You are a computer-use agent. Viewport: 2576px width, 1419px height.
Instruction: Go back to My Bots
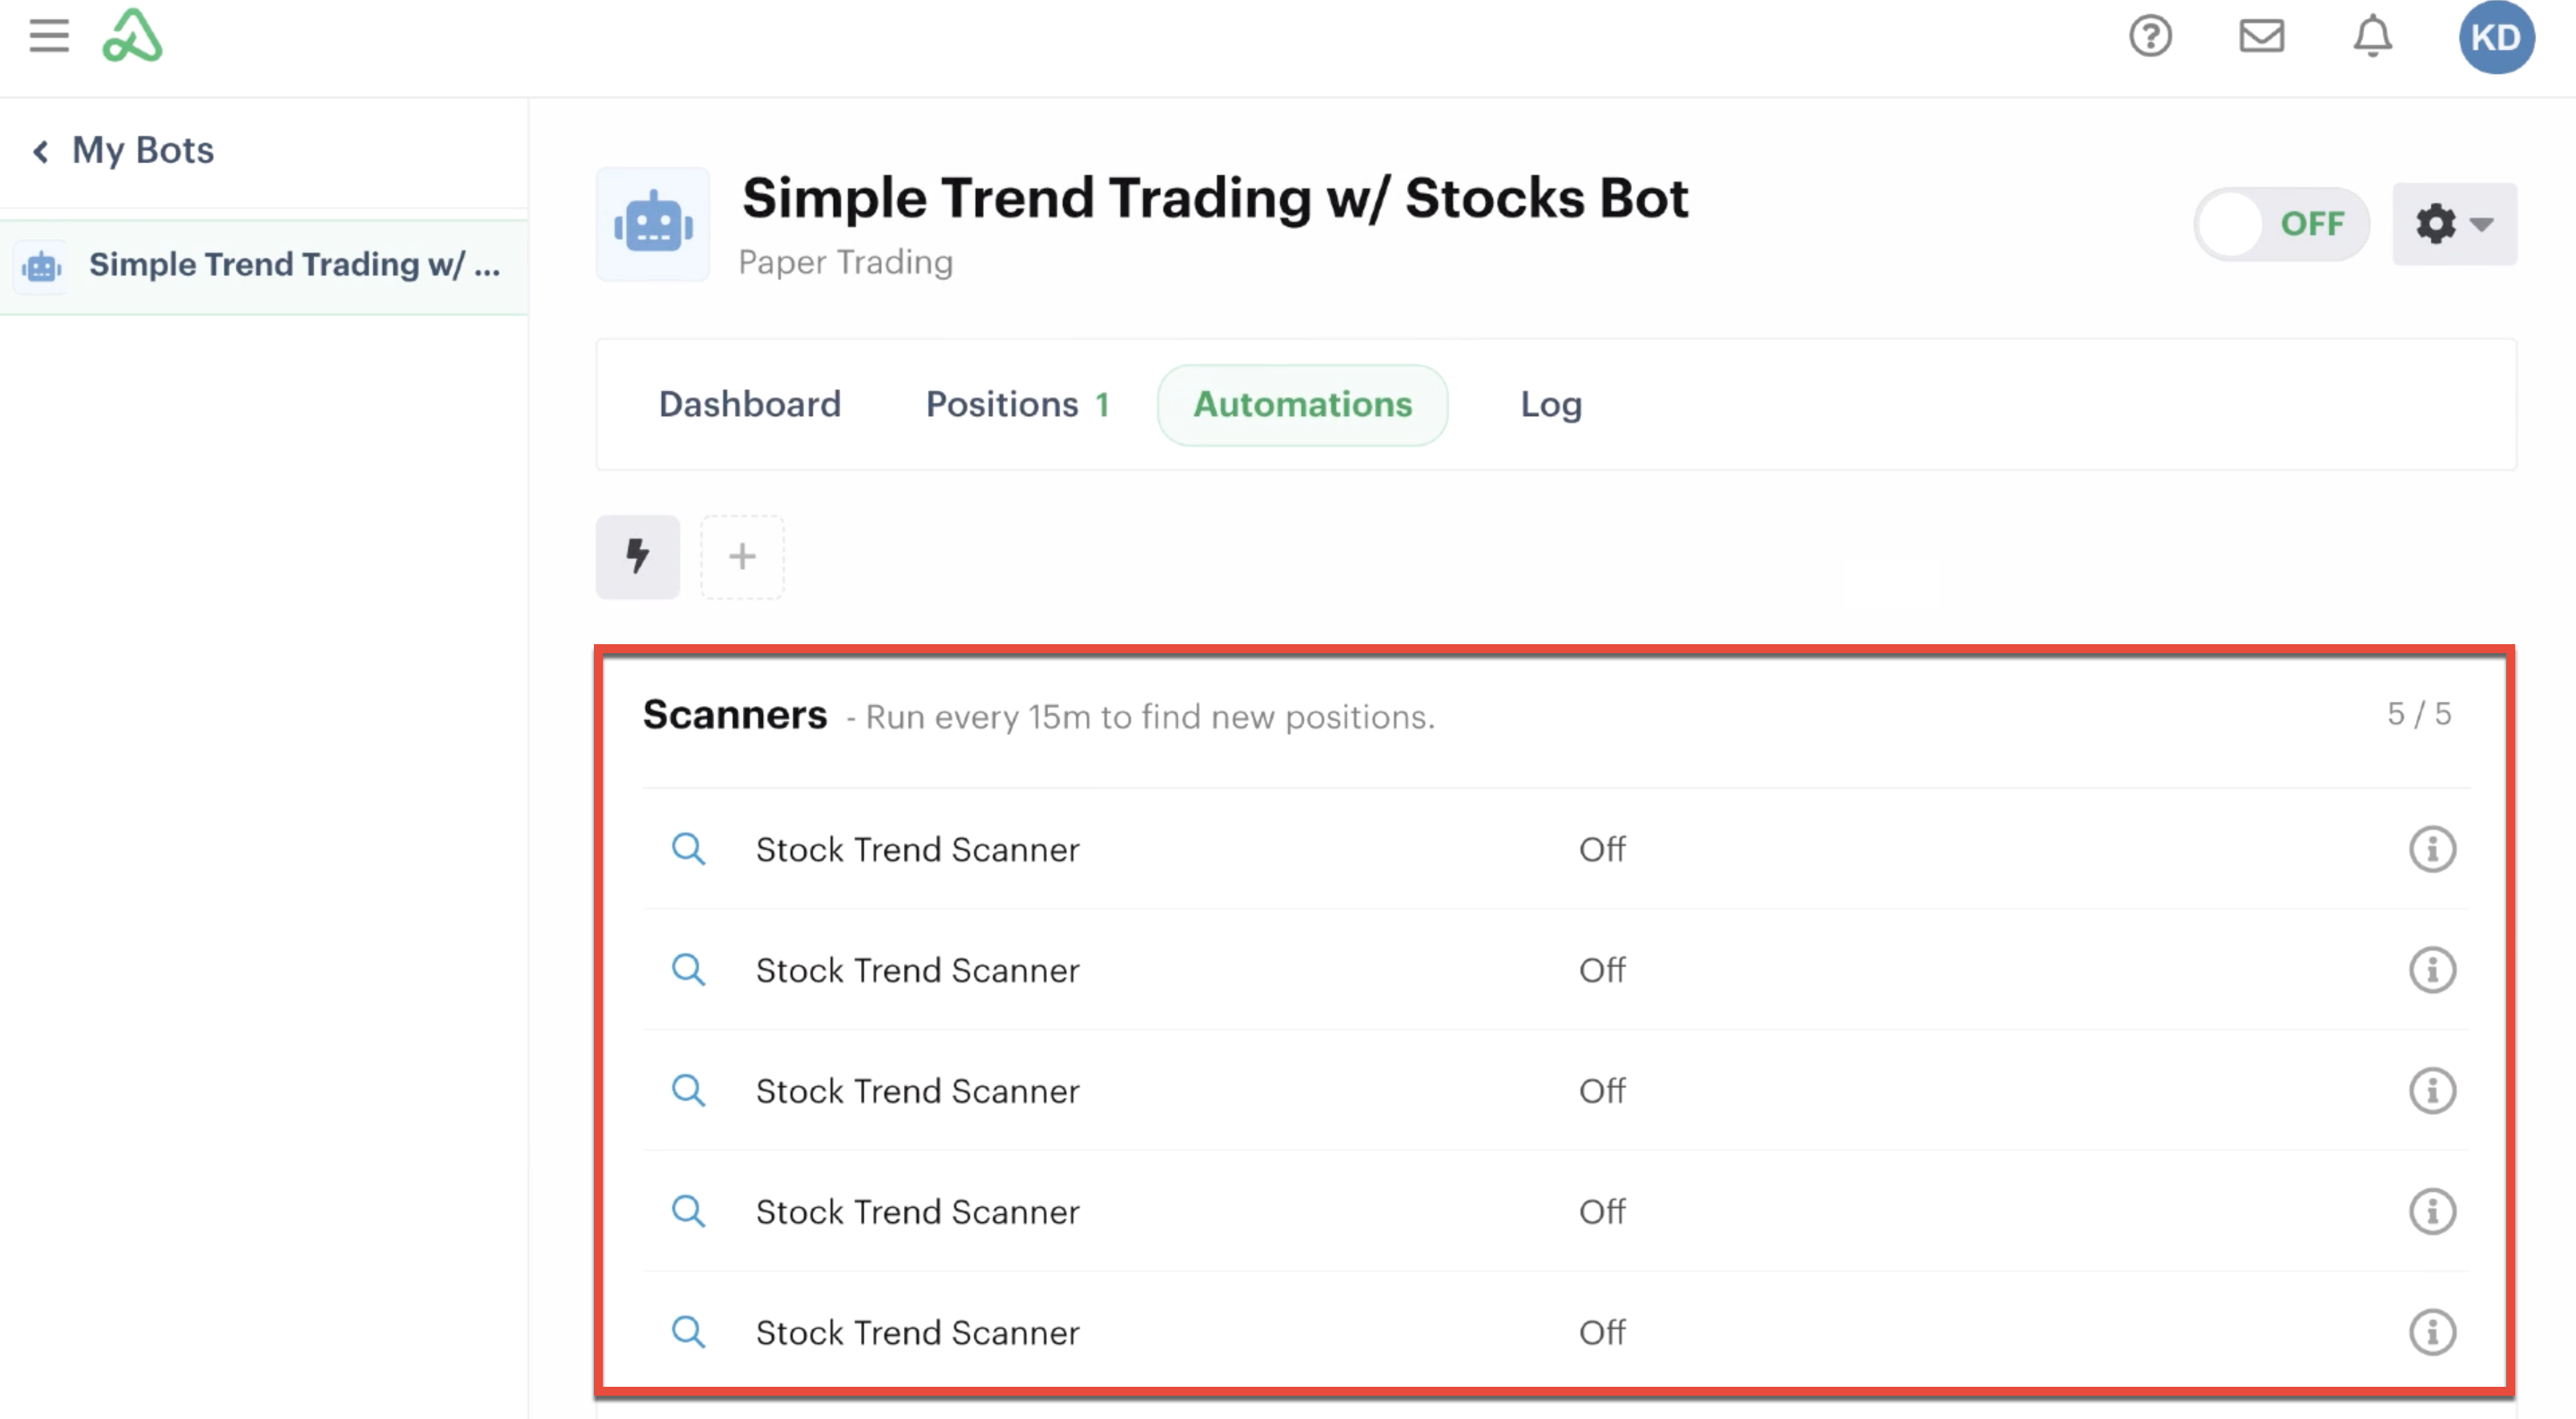[123, 151]
